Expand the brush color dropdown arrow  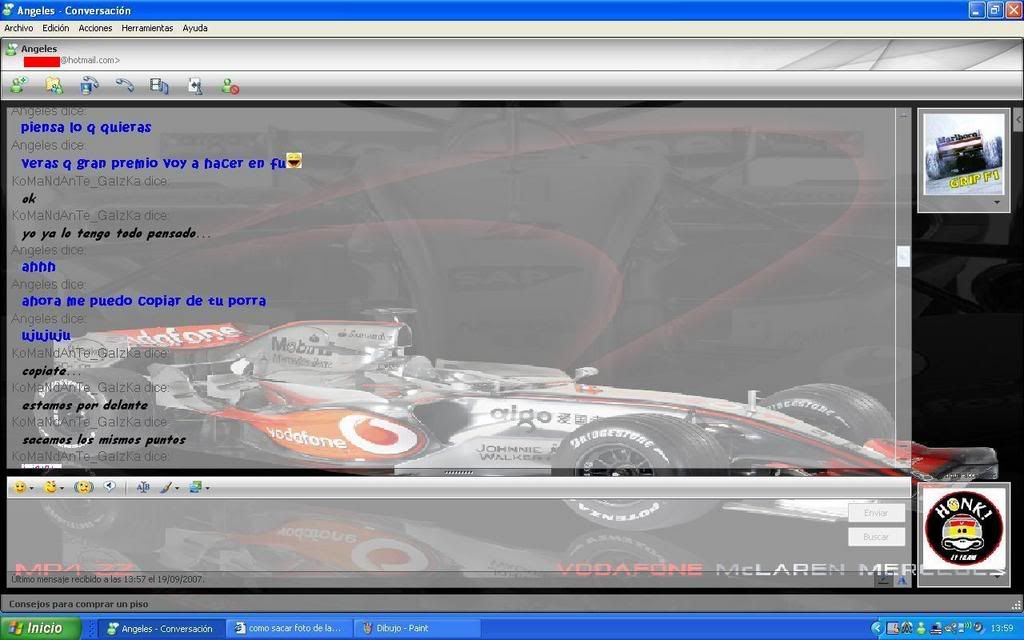click(x=176, y=488)
